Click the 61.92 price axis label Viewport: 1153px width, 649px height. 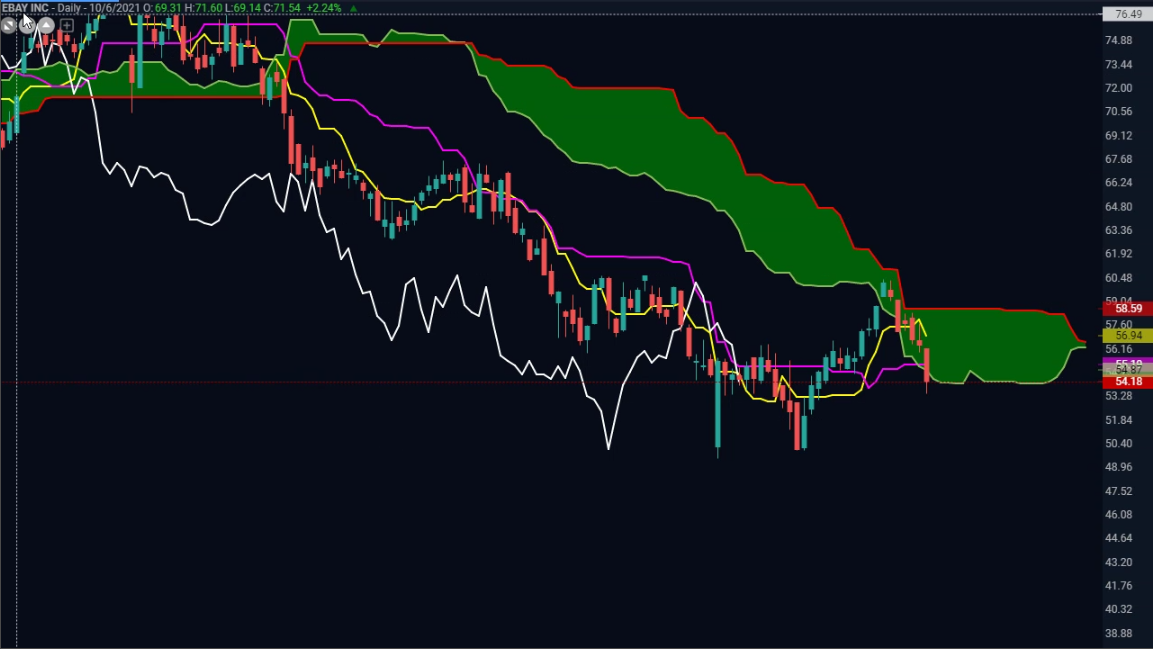pyautogui.click(x=1118, y=254)
